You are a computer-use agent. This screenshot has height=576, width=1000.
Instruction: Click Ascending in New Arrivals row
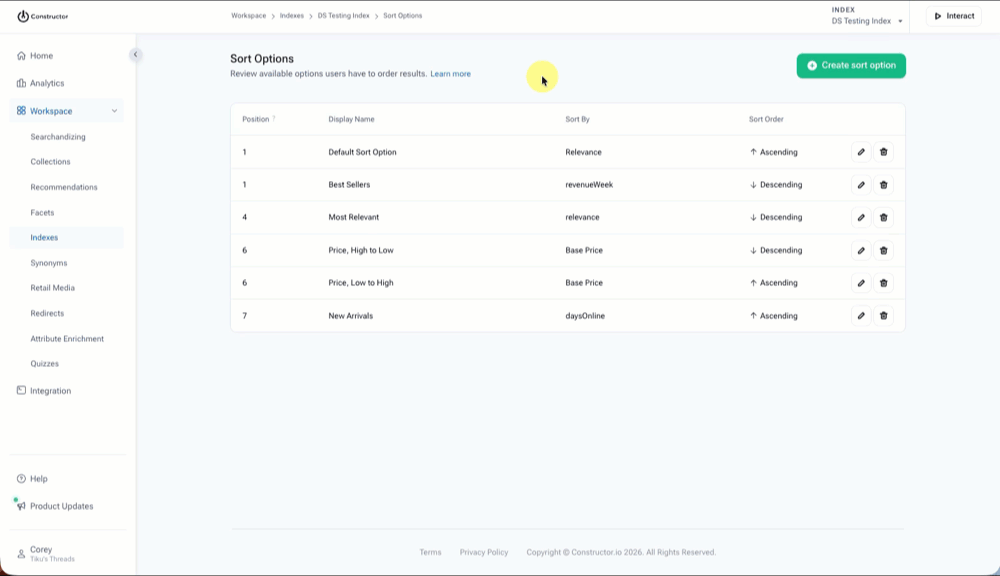(x=774, y=316)
